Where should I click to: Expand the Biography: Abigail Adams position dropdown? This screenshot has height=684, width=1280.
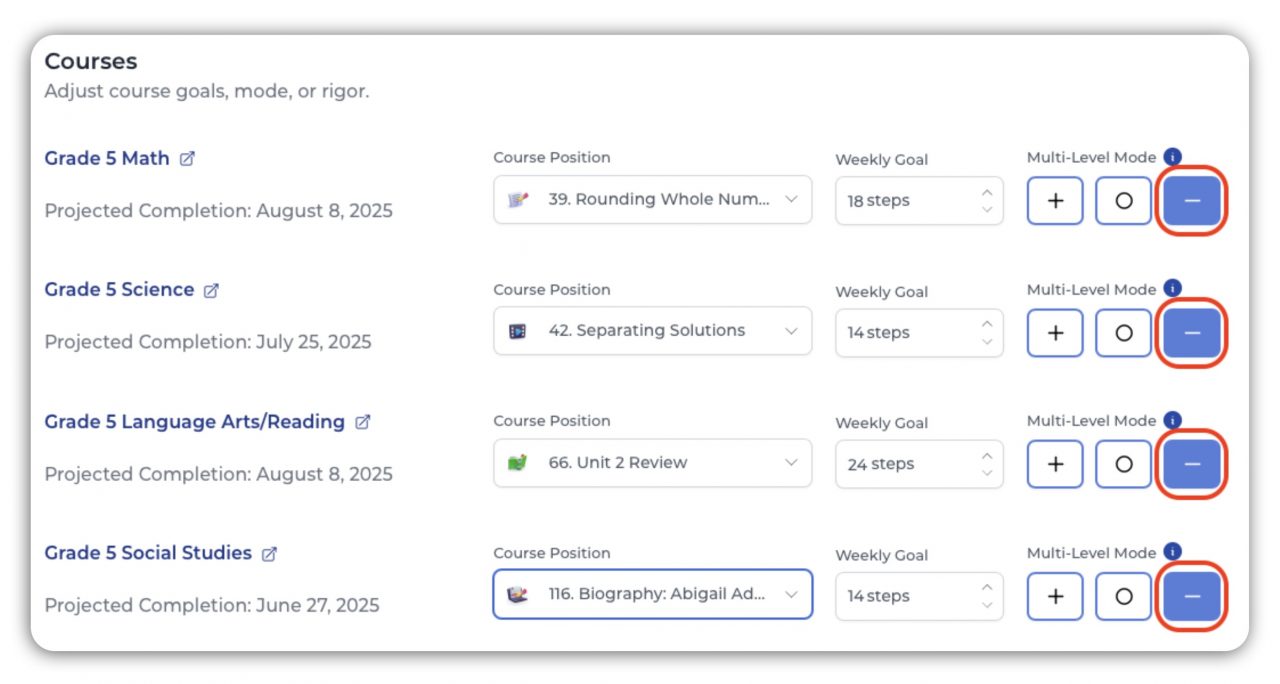(652, 595)
